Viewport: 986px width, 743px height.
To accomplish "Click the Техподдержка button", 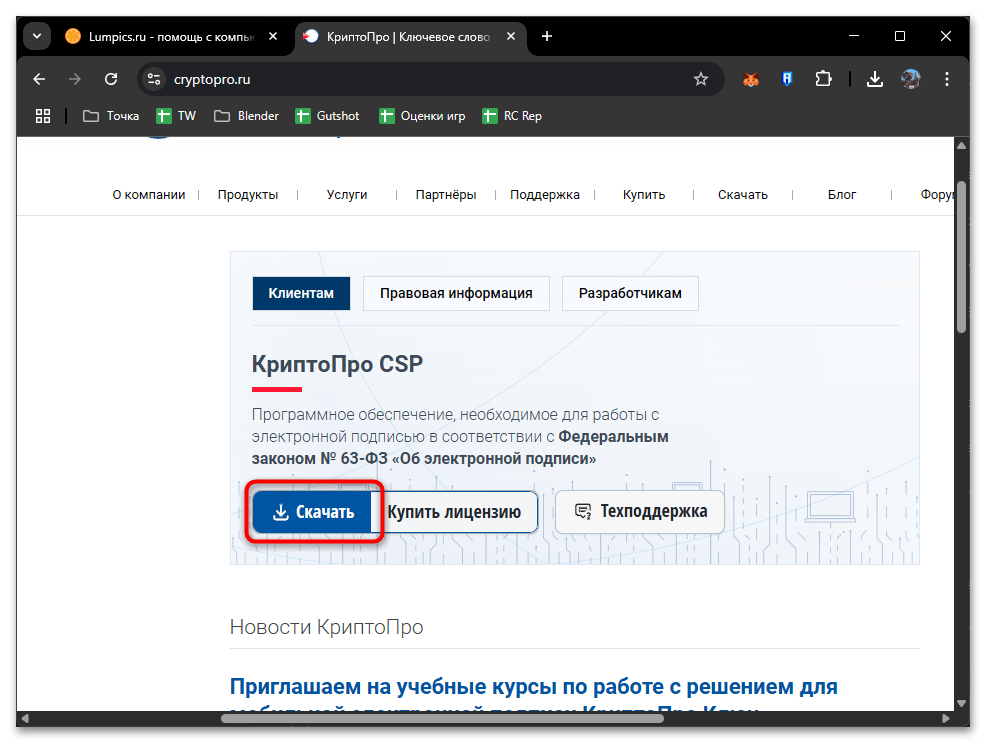I will 640,512.
